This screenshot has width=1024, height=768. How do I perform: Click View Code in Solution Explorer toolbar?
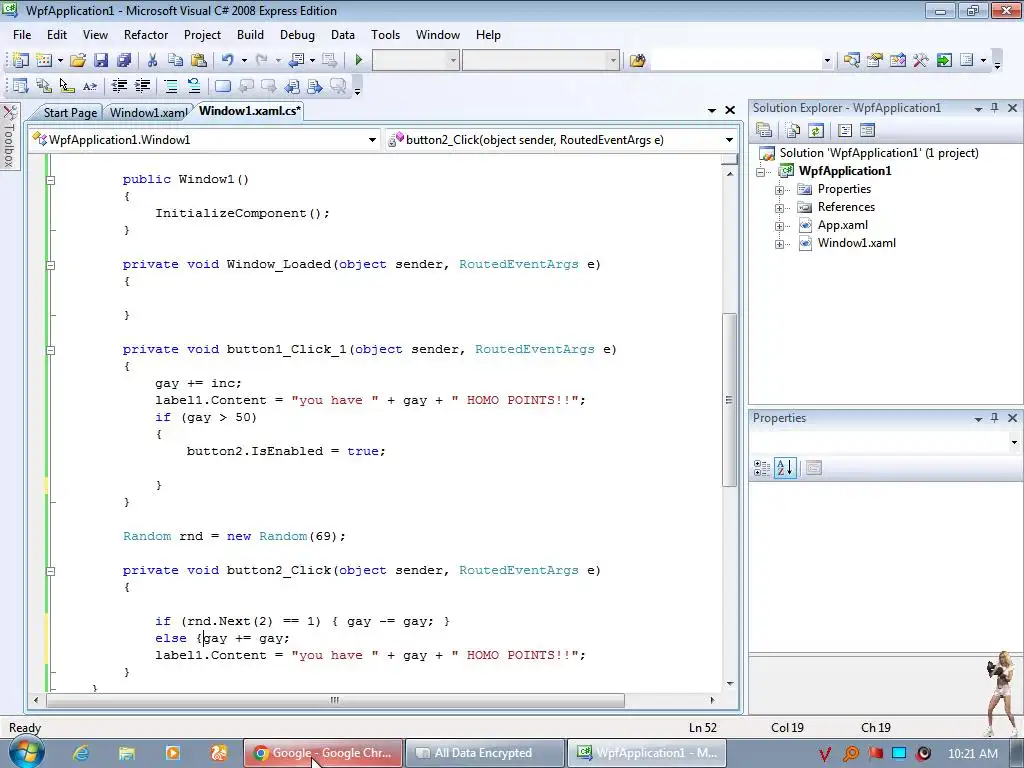point(844,131)
